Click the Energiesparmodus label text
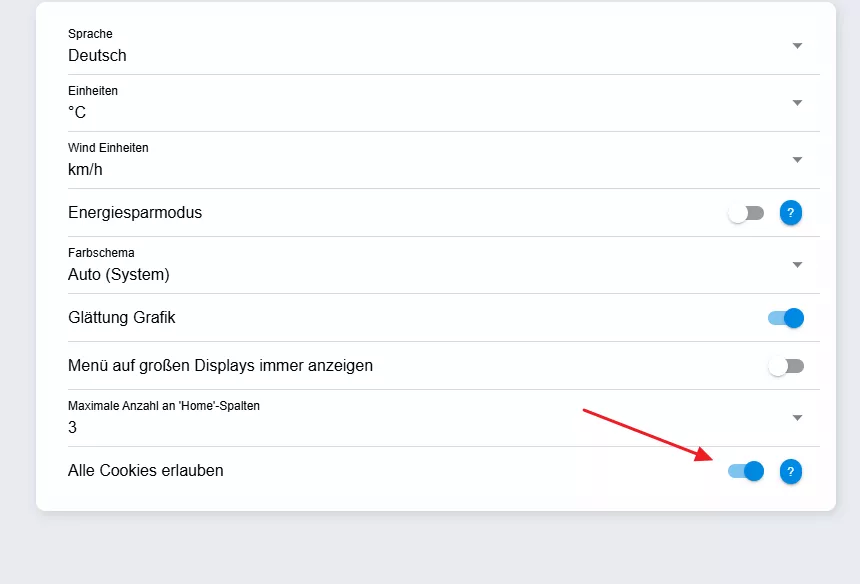 click(135, 213)
